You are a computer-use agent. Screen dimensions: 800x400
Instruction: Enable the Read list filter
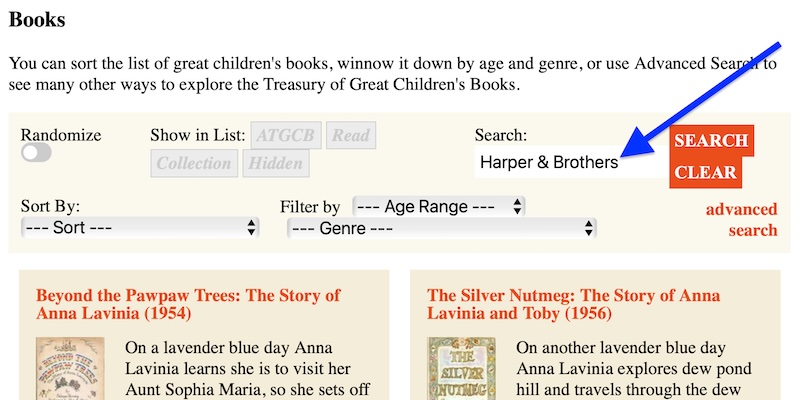[351, 135]
